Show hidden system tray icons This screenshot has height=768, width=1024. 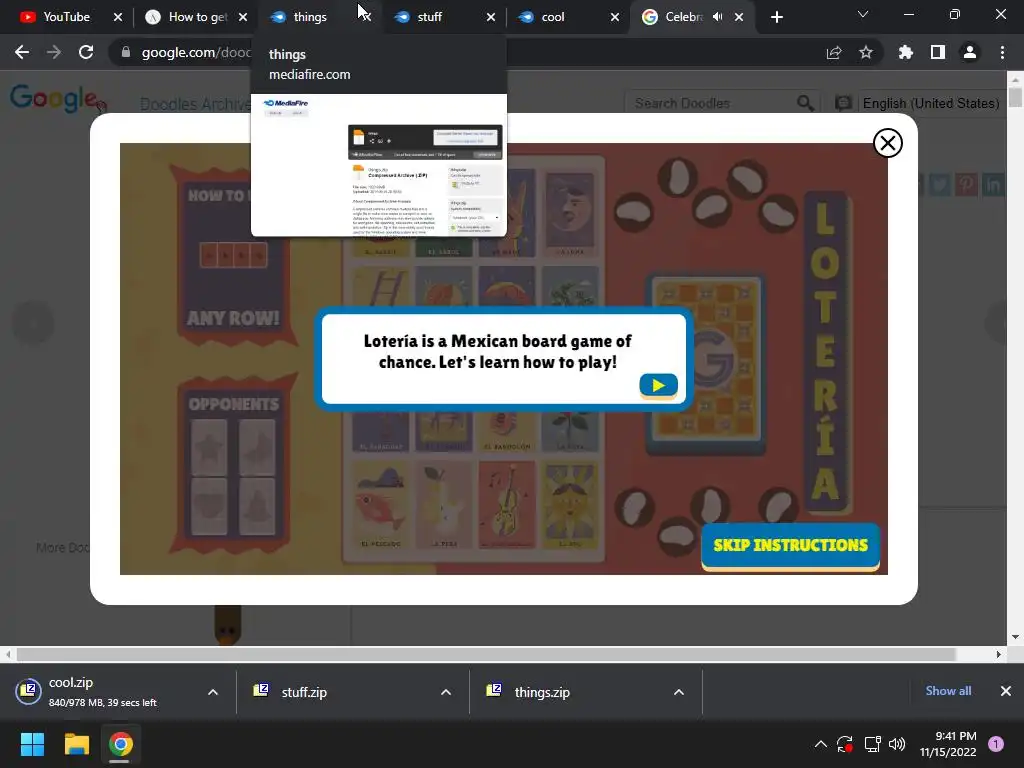821,744
